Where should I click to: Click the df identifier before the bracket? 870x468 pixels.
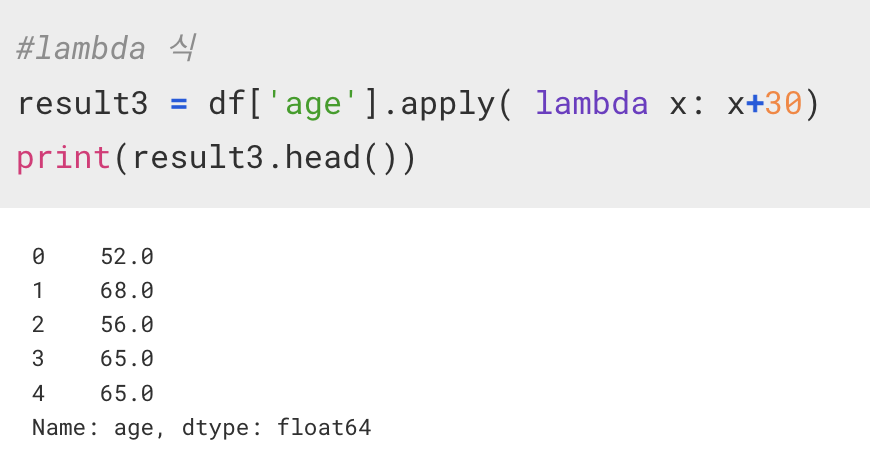[226, 103]
